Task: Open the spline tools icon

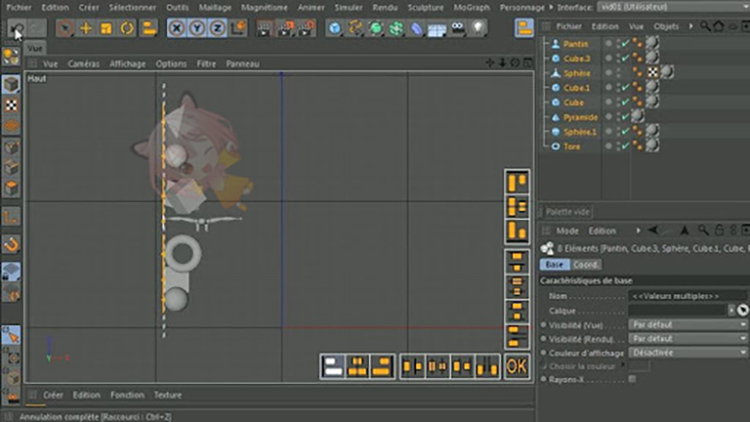Action: [x=355, y=28]
